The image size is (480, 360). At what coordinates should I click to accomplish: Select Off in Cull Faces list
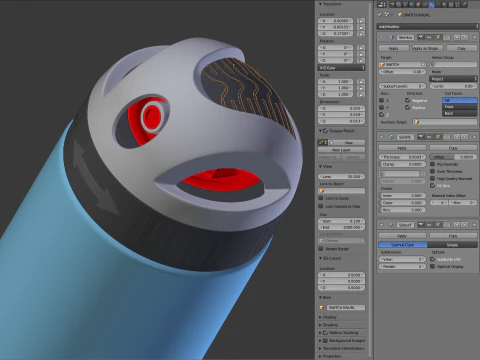tap(459, 100)
